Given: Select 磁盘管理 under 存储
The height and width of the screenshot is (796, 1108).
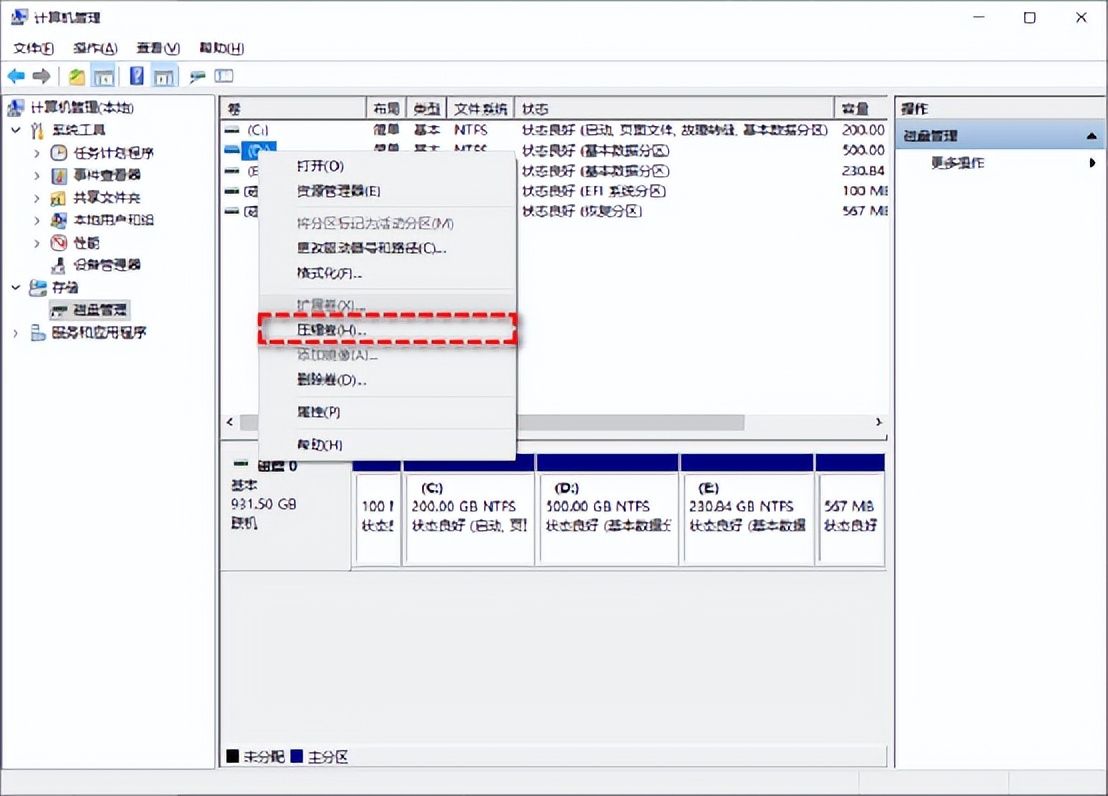Looking at the screenshot, I should click(x=99, y=310).
